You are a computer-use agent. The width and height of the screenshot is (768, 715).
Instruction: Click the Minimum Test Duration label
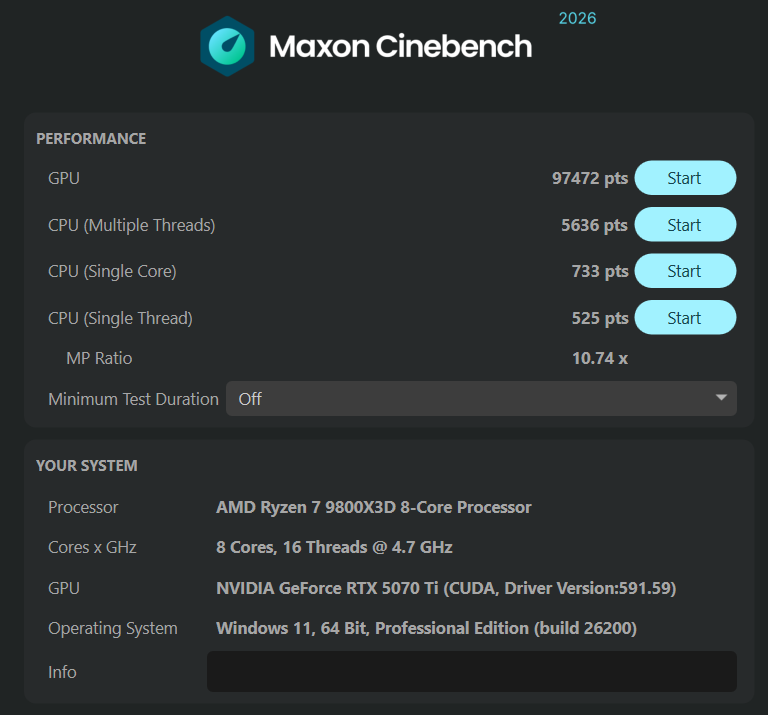click(133, 399)
